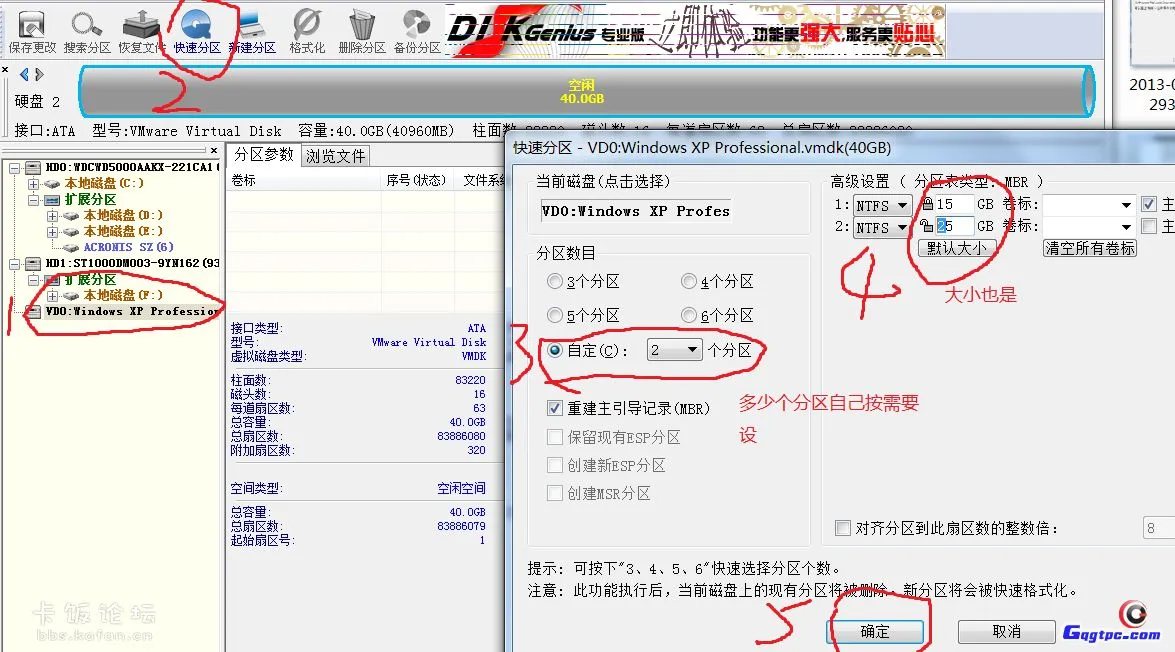This screenshot has width=1175, height=652.
Task: Open the Backup Partition (备份分区) tool
Action: pyautogui.click(x=417, y=30)
